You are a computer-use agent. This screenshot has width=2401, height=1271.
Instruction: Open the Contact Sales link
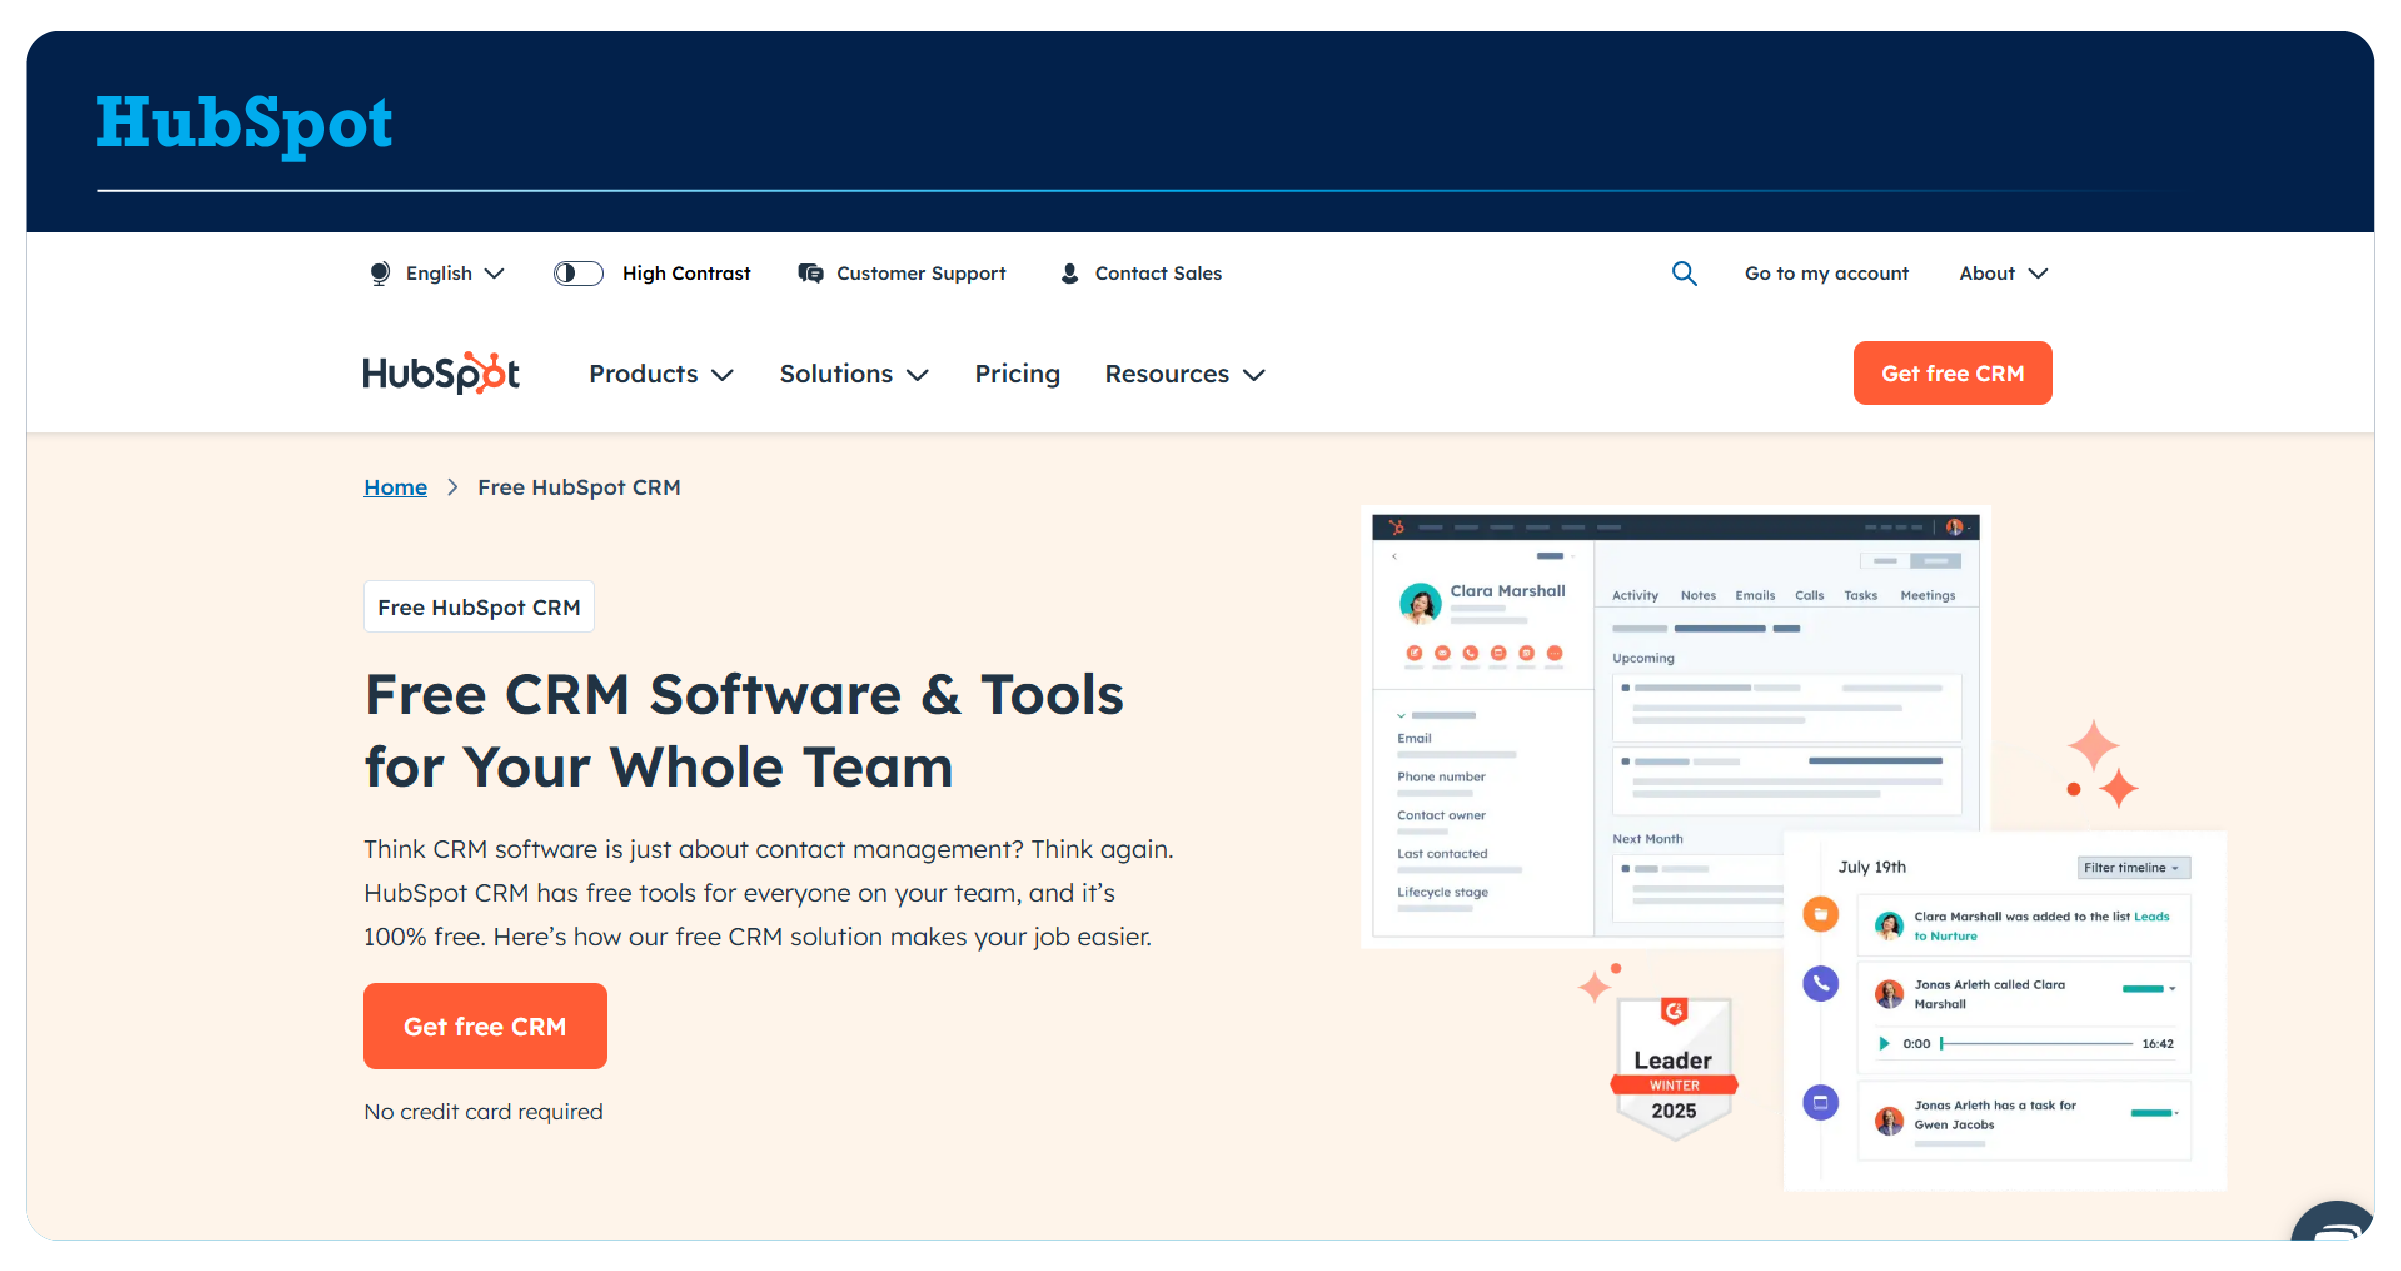1158,273
